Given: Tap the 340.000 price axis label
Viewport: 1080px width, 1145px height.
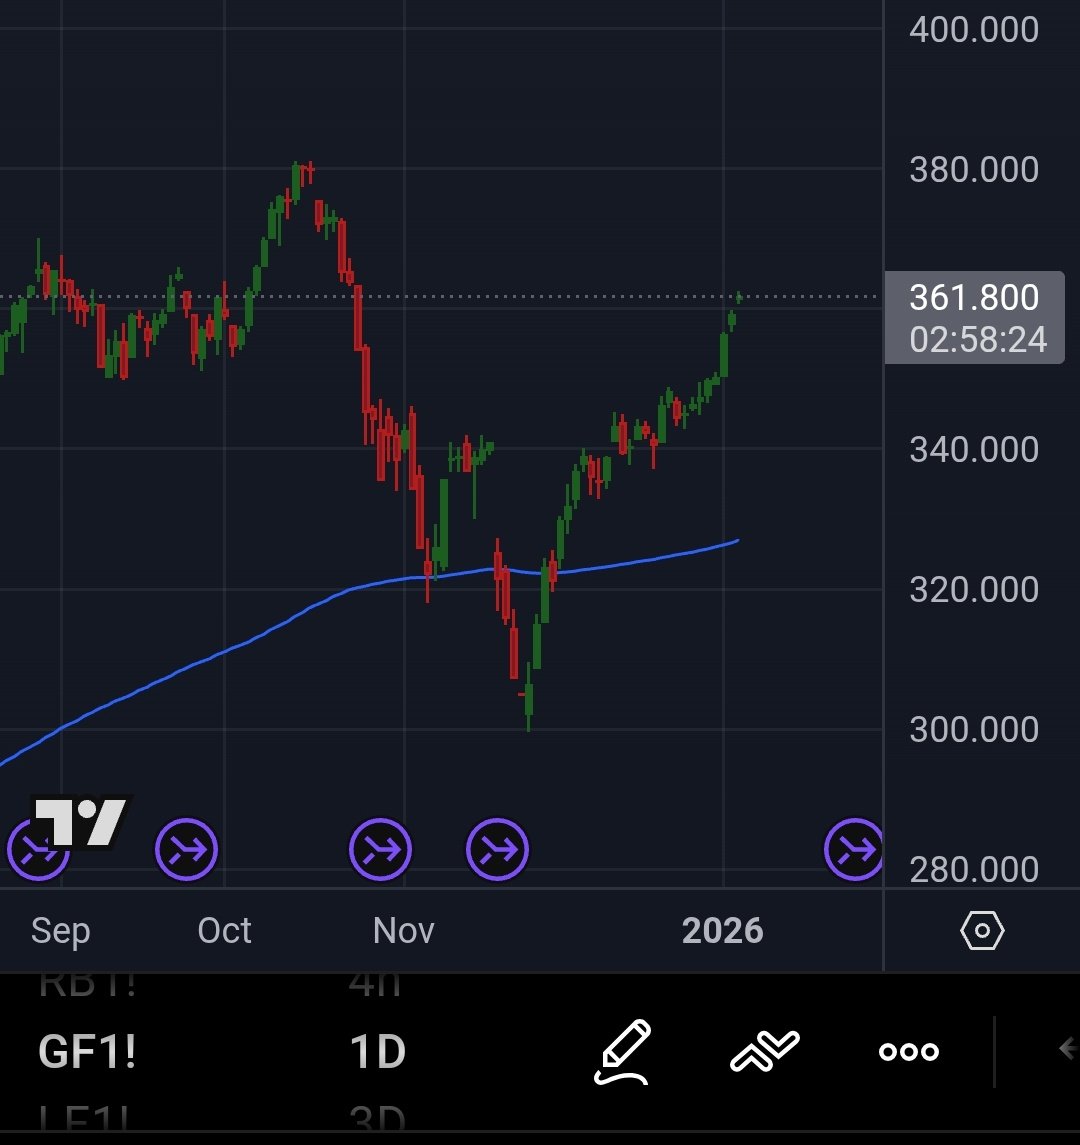Looking at the screenshot, I should click(974, 449).
